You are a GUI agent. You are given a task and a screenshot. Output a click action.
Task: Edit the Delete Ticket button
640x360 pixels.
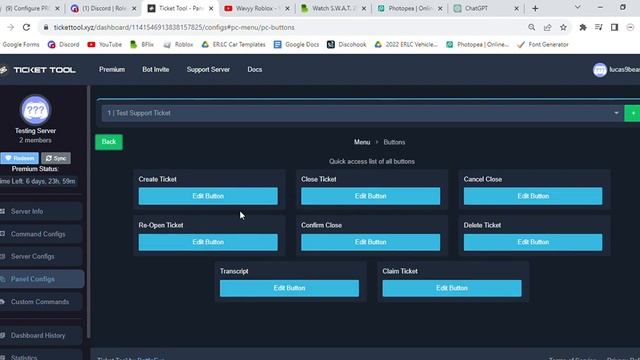[x=533, y=242]
